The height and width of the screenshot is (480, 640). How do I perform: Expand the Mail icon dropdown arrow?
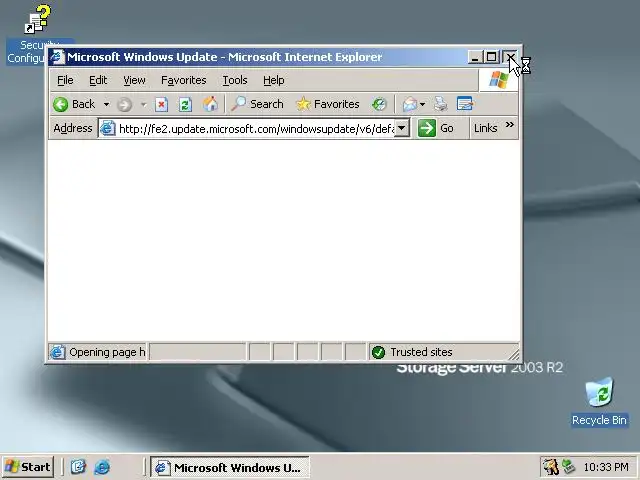(422, 104)
